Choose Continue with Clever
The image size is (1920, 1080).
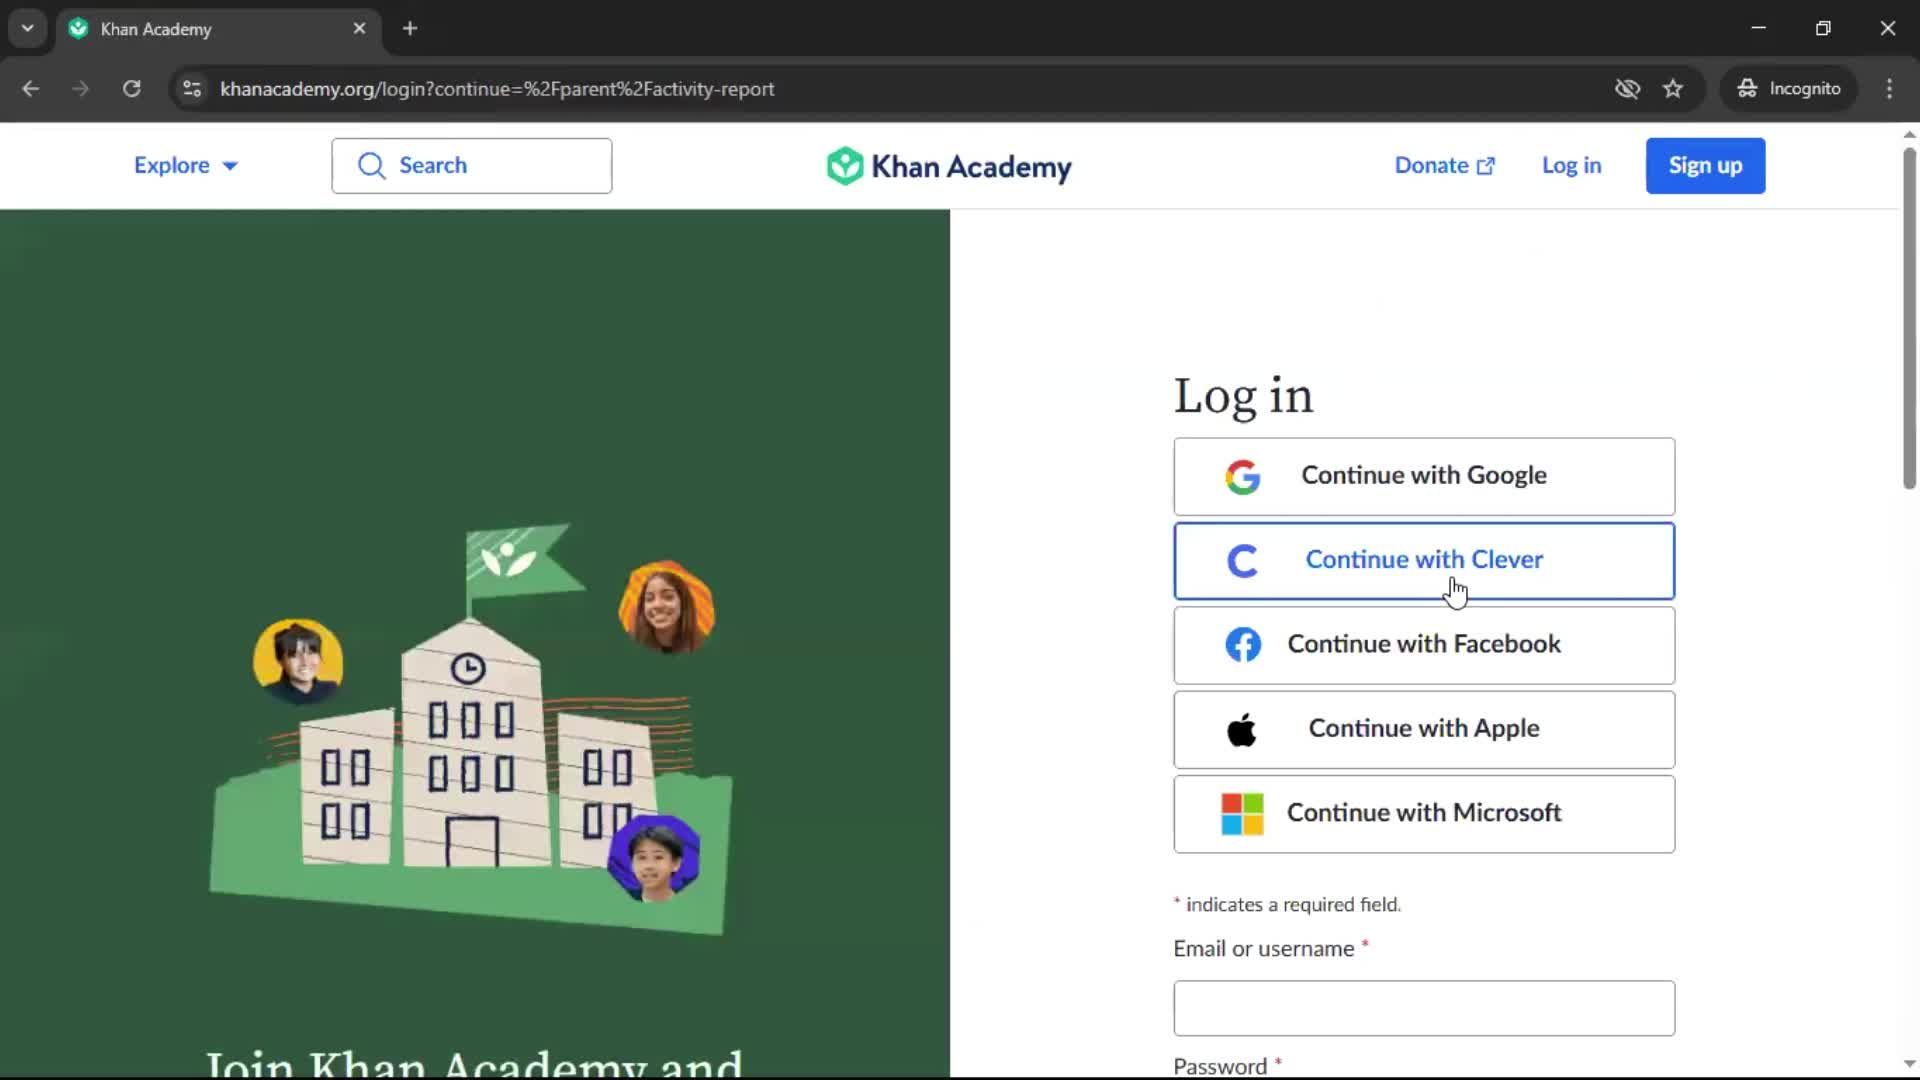pyautogui.click(x=1424, y=561)
